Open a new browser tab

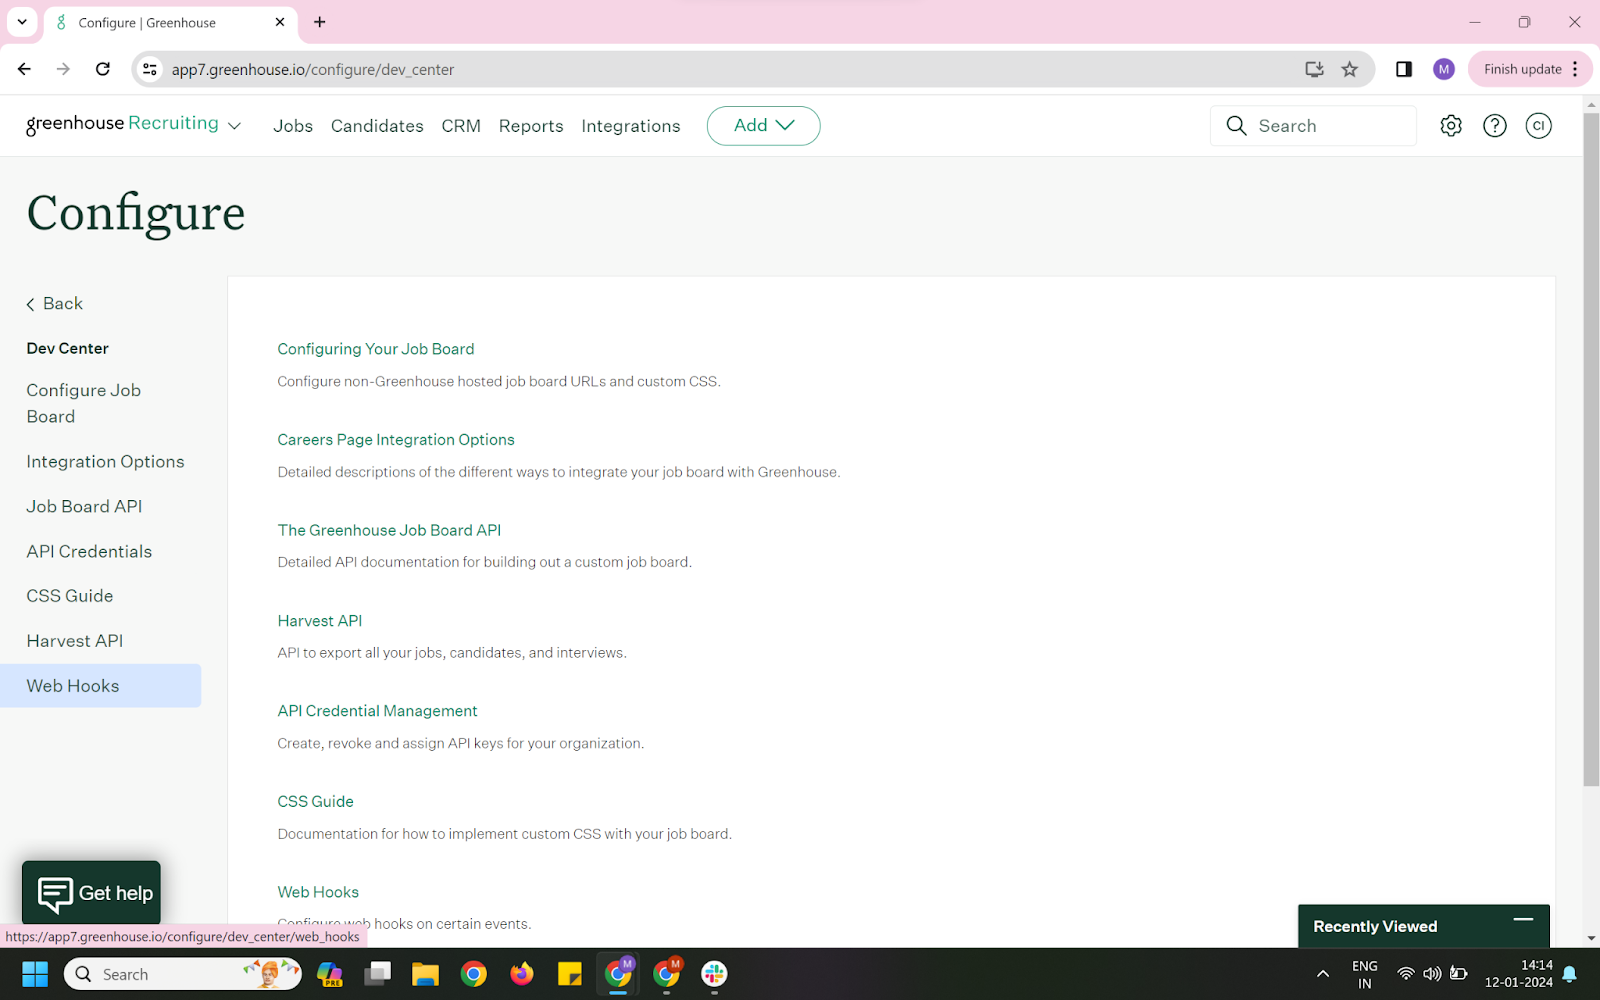pyautogui.click(x=320, y=22)
